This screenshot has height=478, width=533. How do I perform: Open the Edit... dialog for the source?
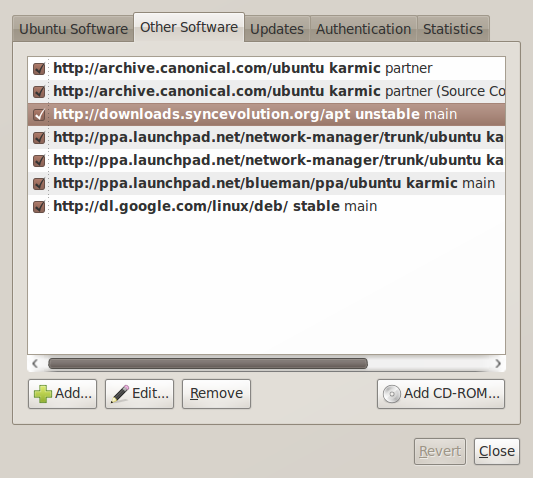139,394
